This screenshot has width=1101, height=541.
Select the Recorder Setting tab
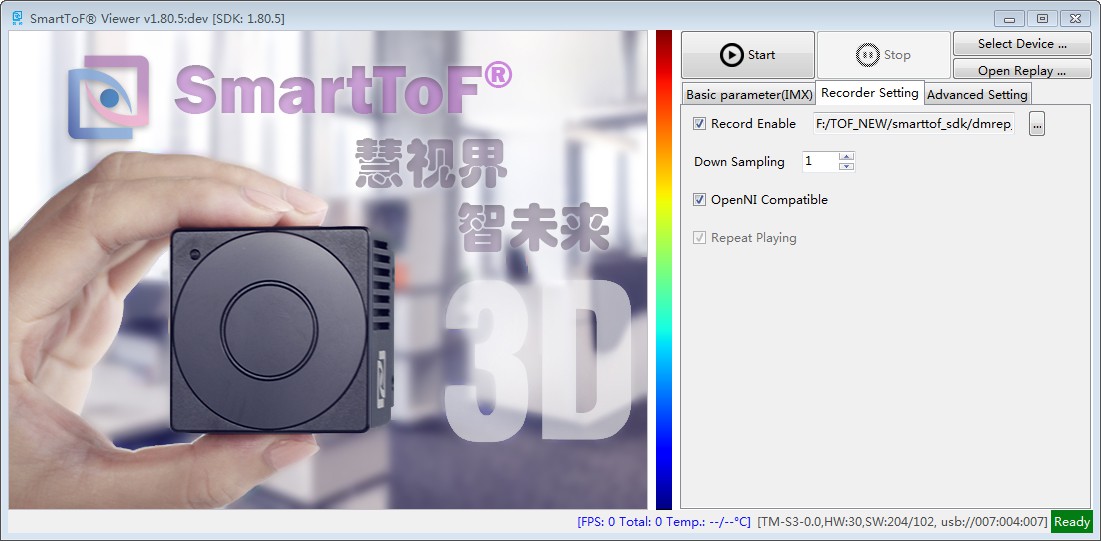(x=869, y=93)
